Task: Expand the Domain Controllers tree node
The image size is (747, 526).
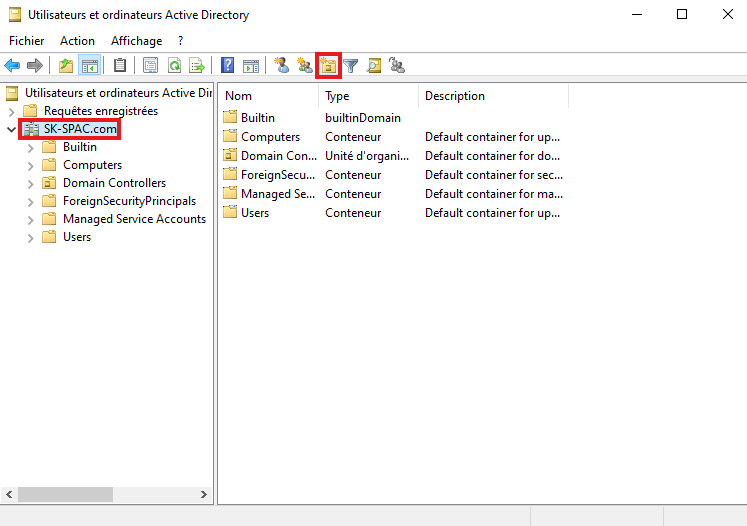Action: click(x=30, y=183)
